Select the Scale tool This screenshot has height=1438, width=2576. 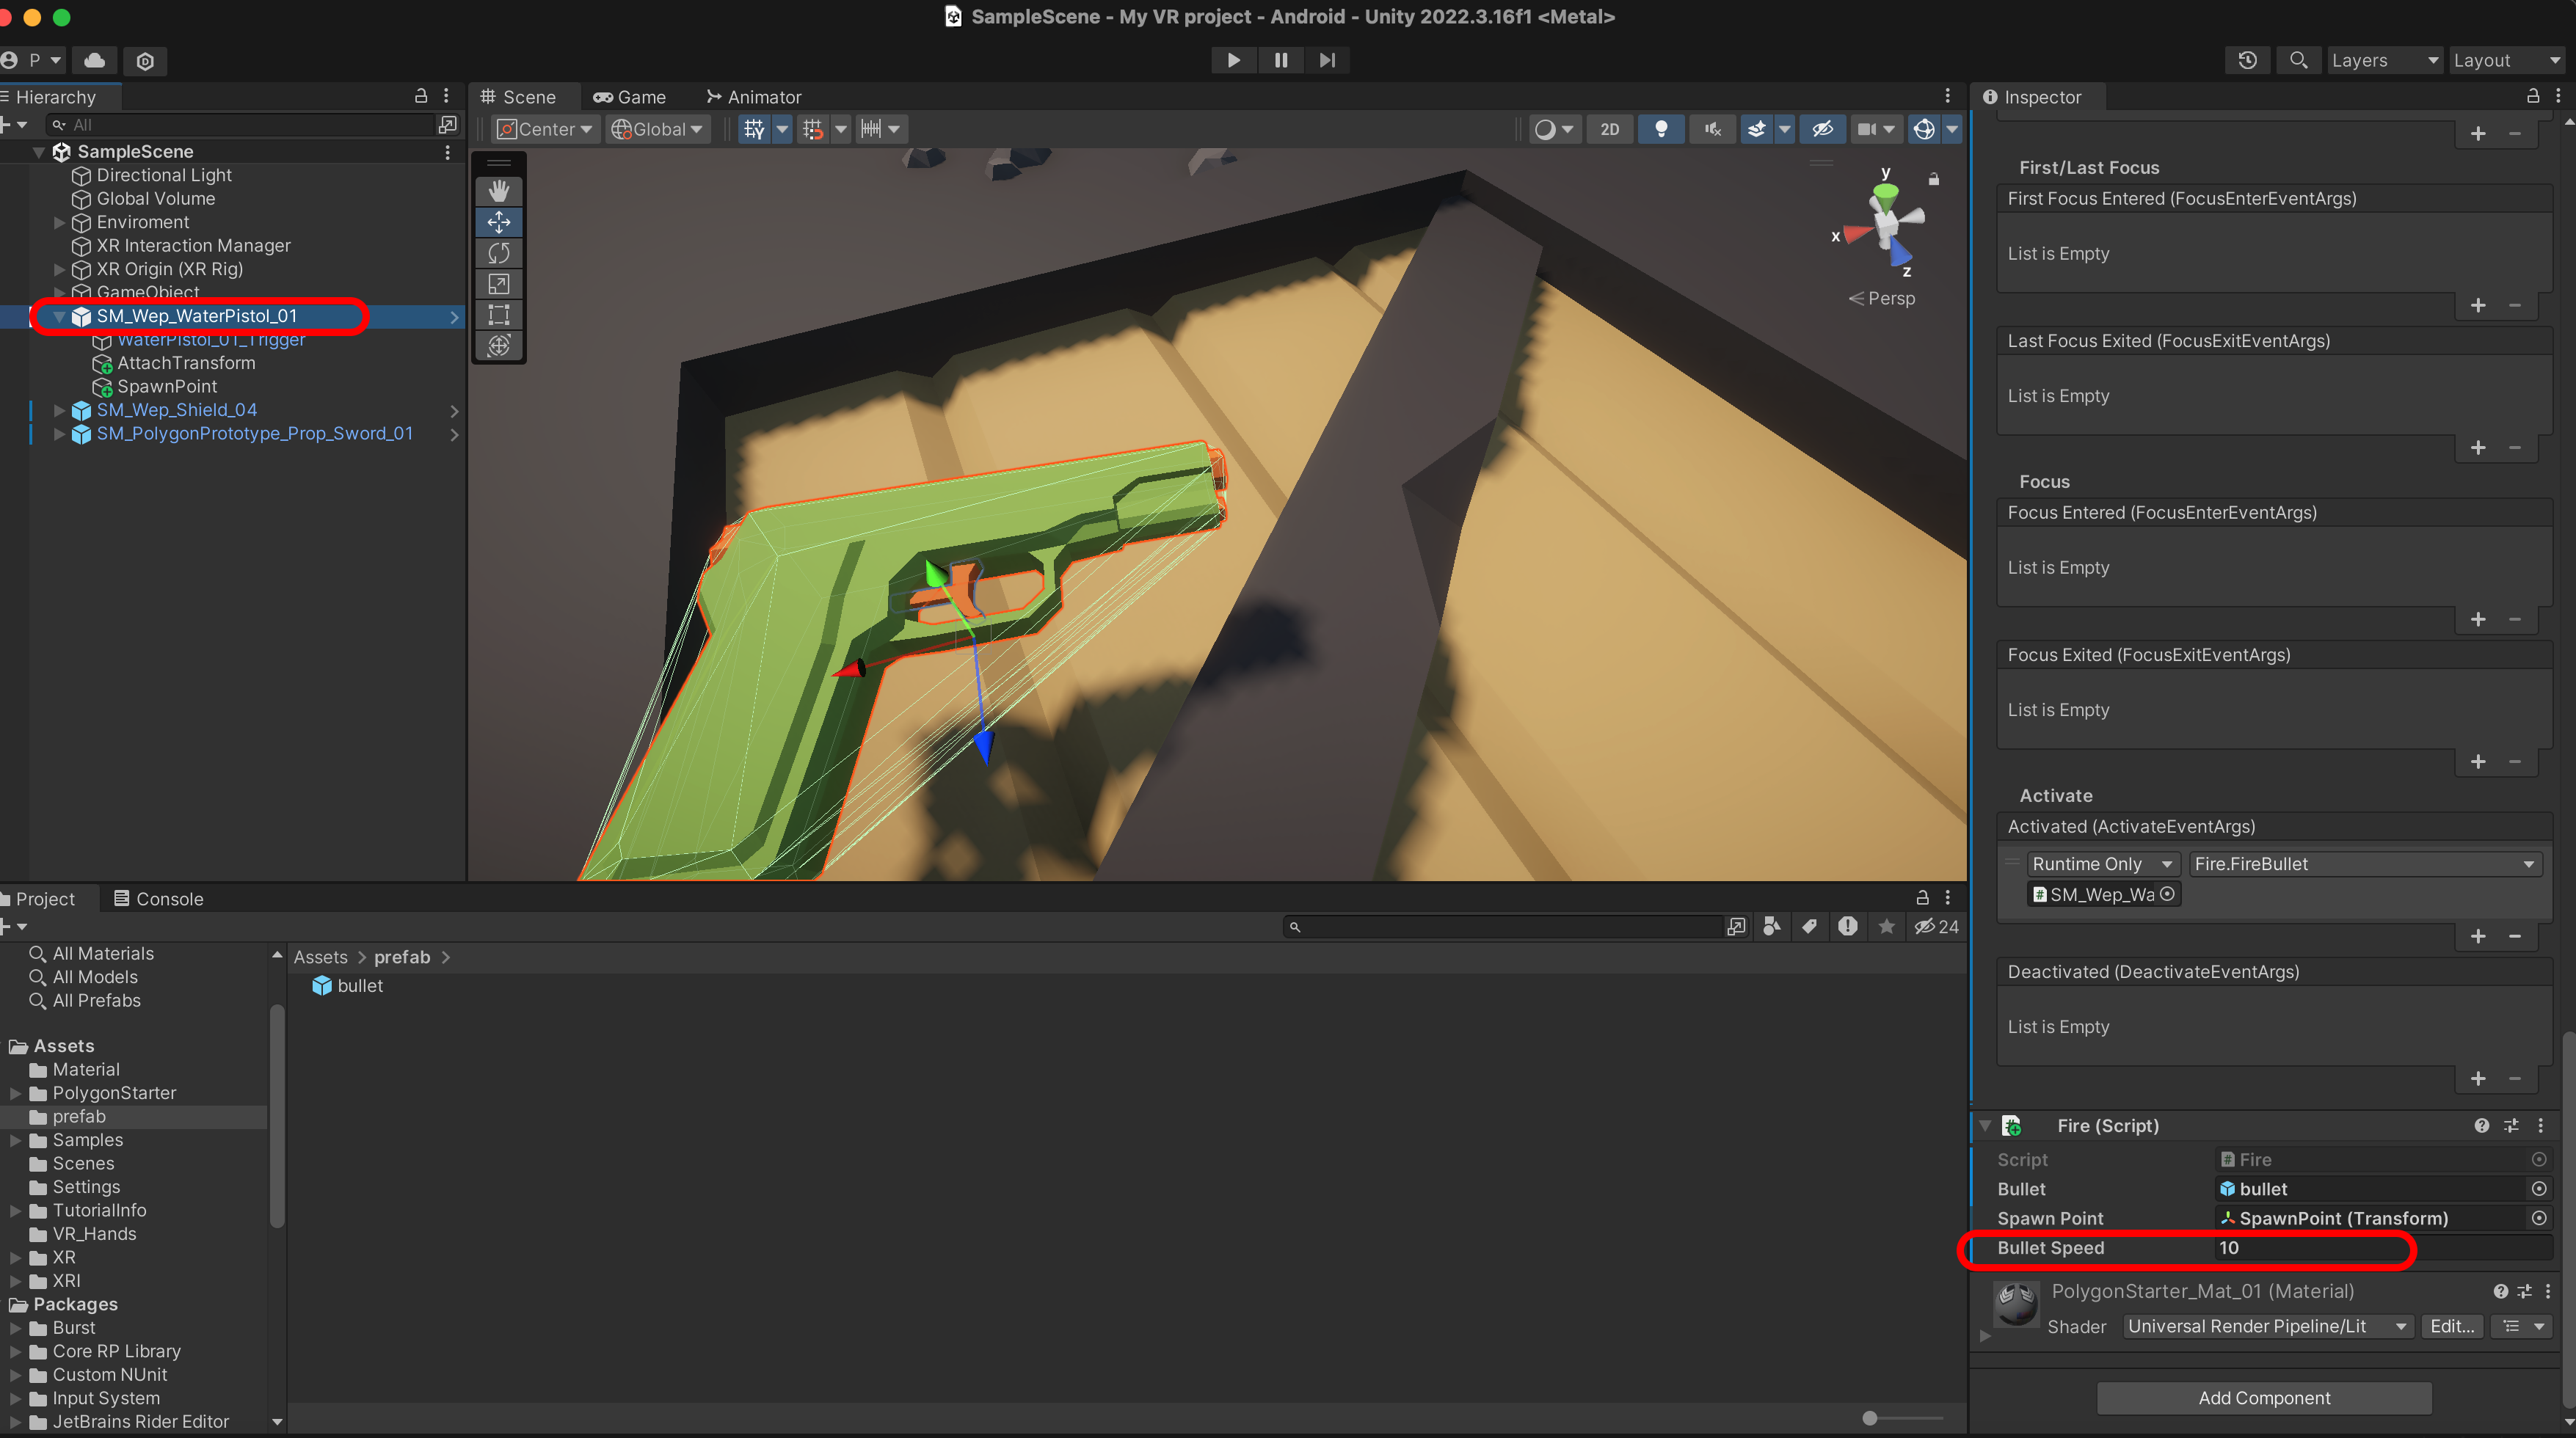[498, 284]
